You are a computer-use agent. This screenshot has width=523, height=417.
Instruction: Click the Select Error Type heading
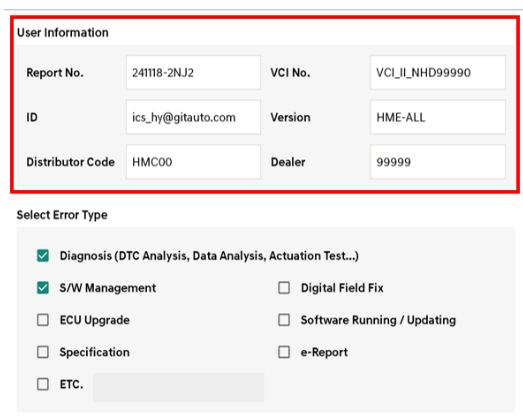tap(62, 215)
